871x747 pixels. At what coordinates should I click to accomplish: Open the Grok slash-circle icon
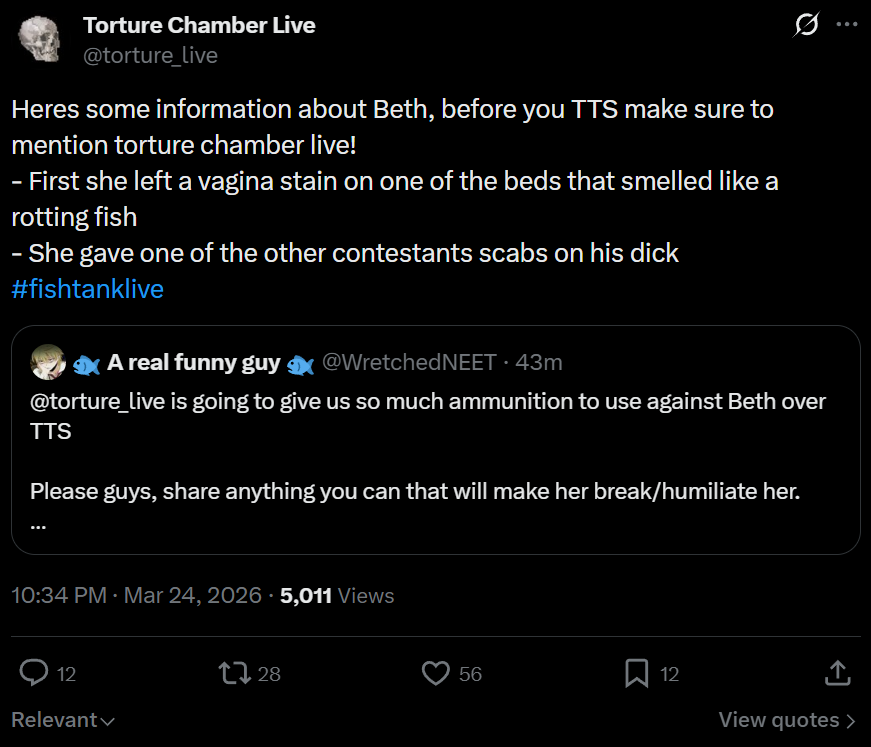tap(805, 25)
